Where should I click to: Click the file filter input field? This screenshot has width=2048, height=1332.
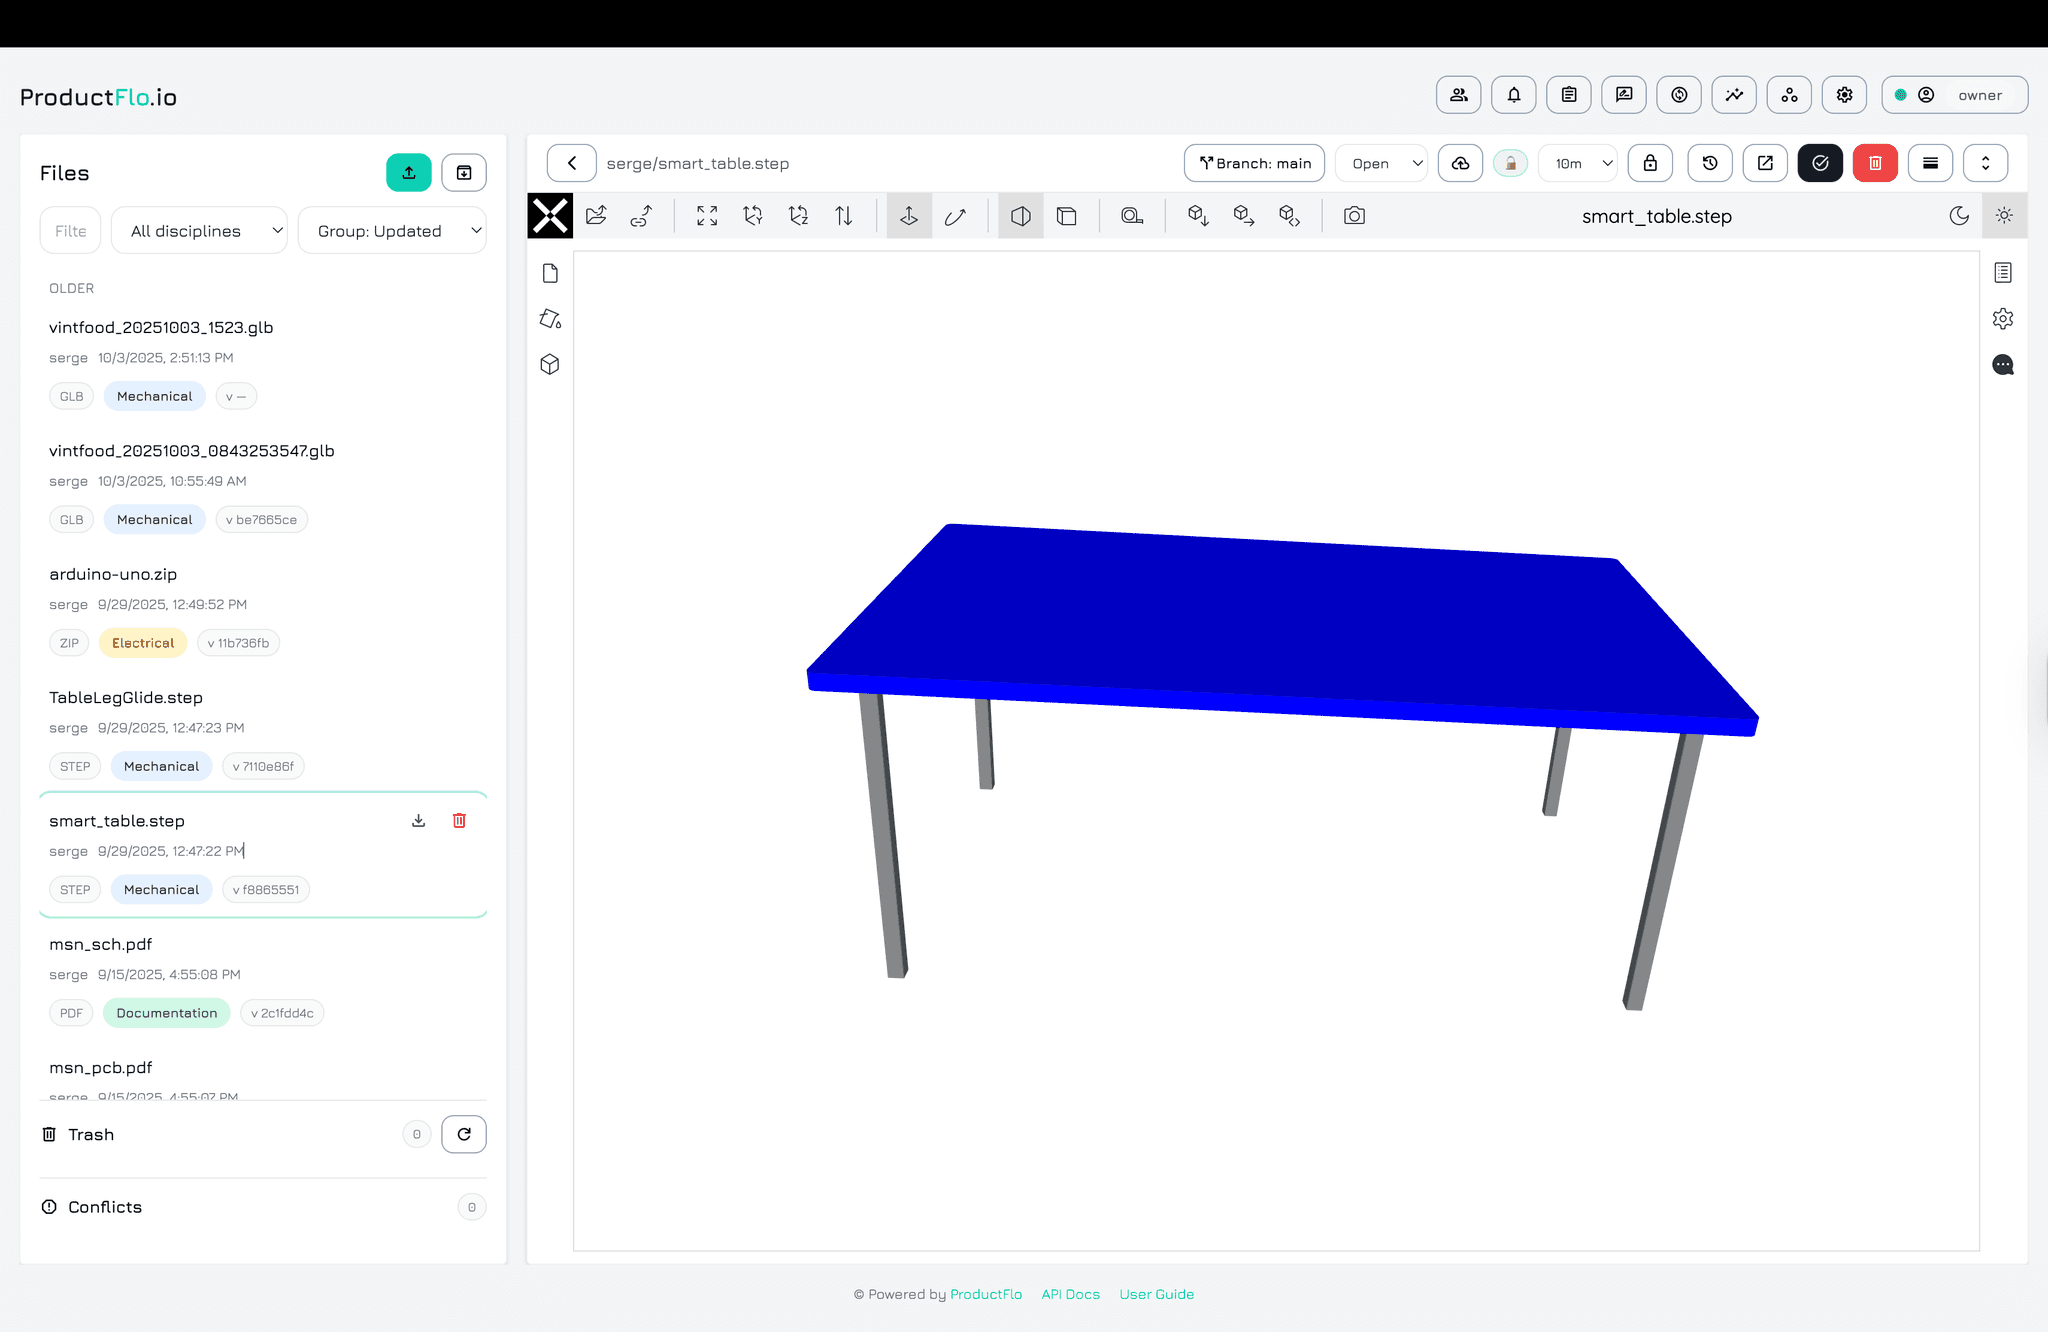pyautogui.click(x=71, y=231)
